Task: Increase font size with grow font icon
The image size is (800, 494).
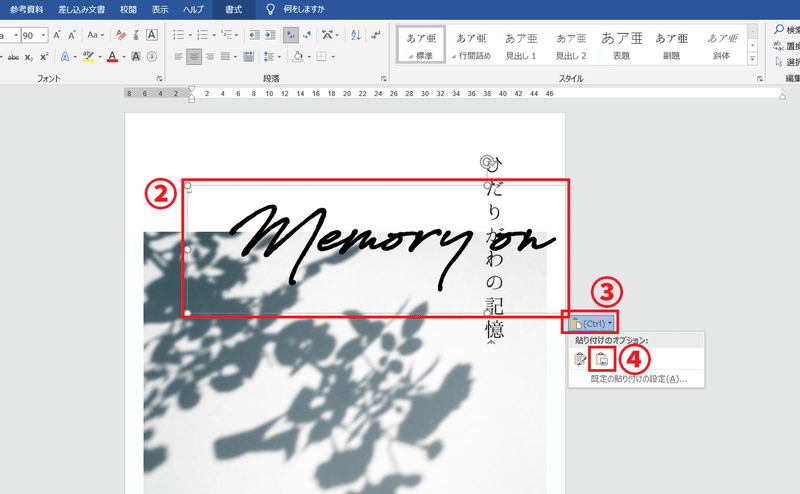Action: 57,35
